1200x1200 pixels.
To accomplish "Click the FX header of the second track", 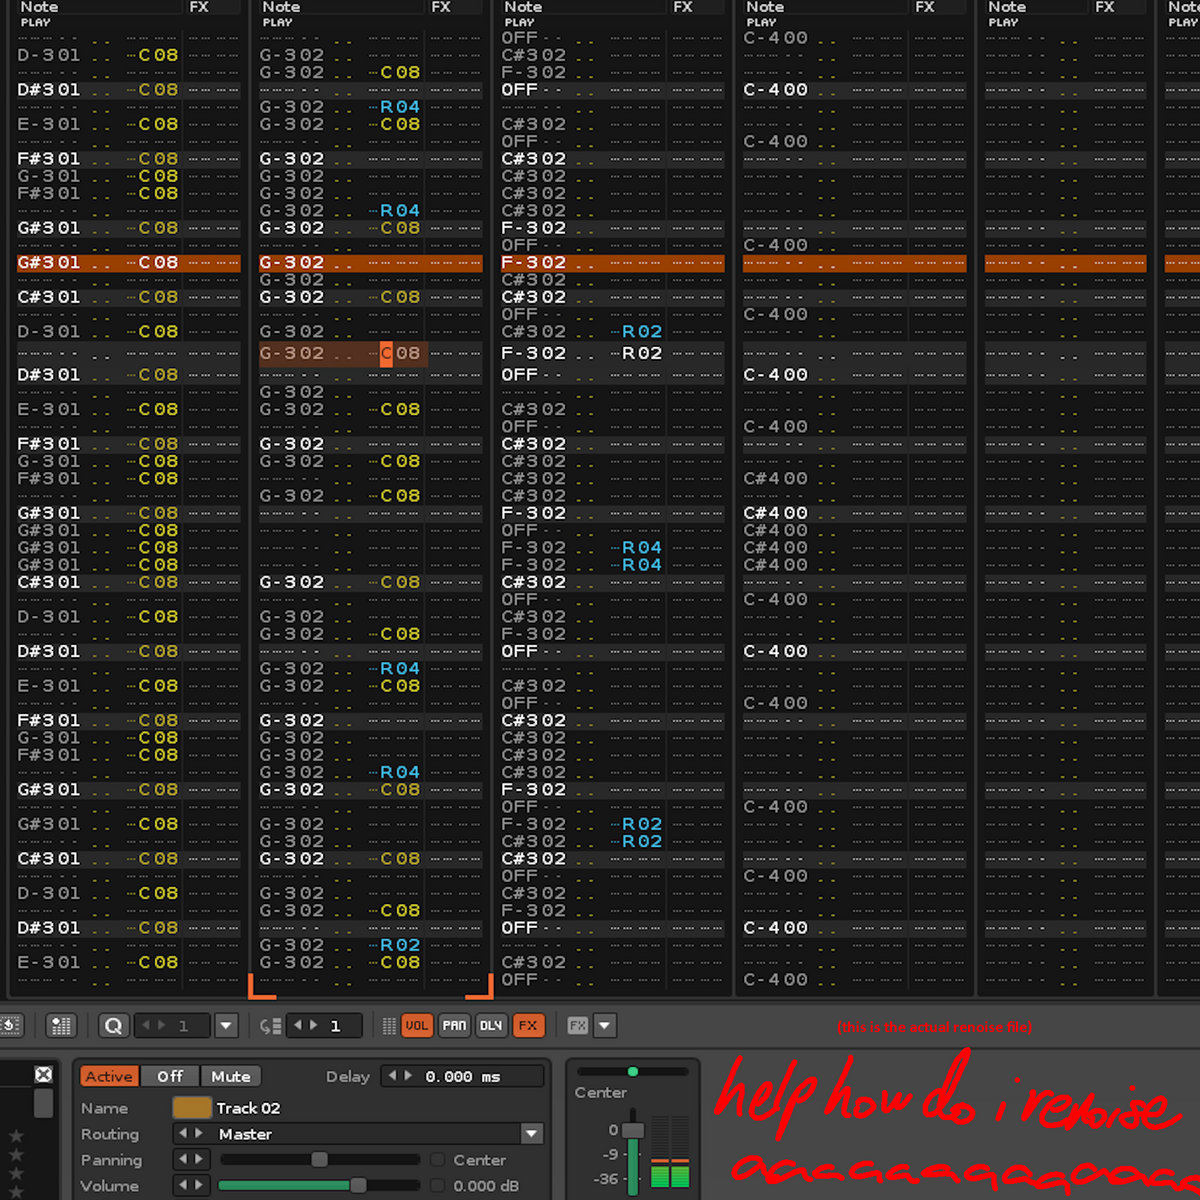I will coord(441,7).
